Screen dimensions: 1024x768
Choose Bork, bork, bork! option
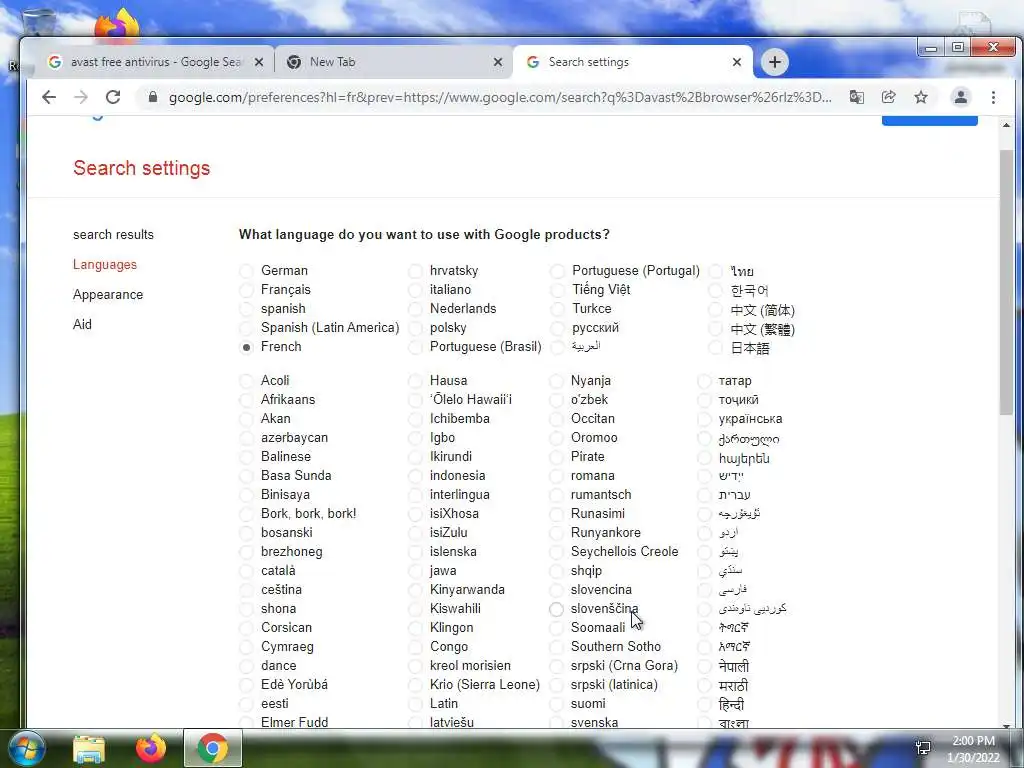click(x=246, y=514)
